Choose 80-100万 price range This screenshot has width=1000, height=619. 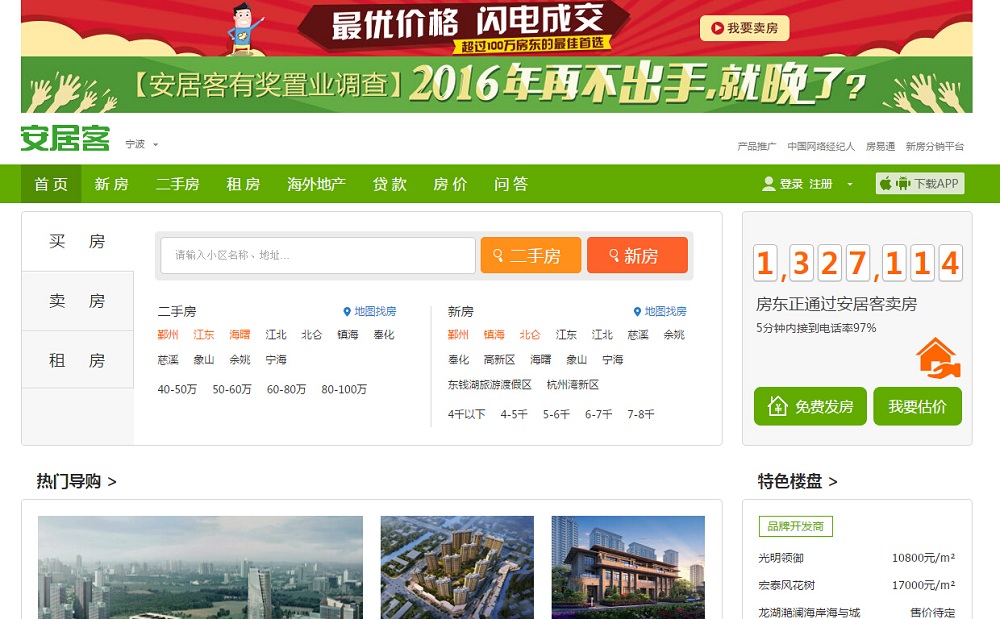(344, 389)
